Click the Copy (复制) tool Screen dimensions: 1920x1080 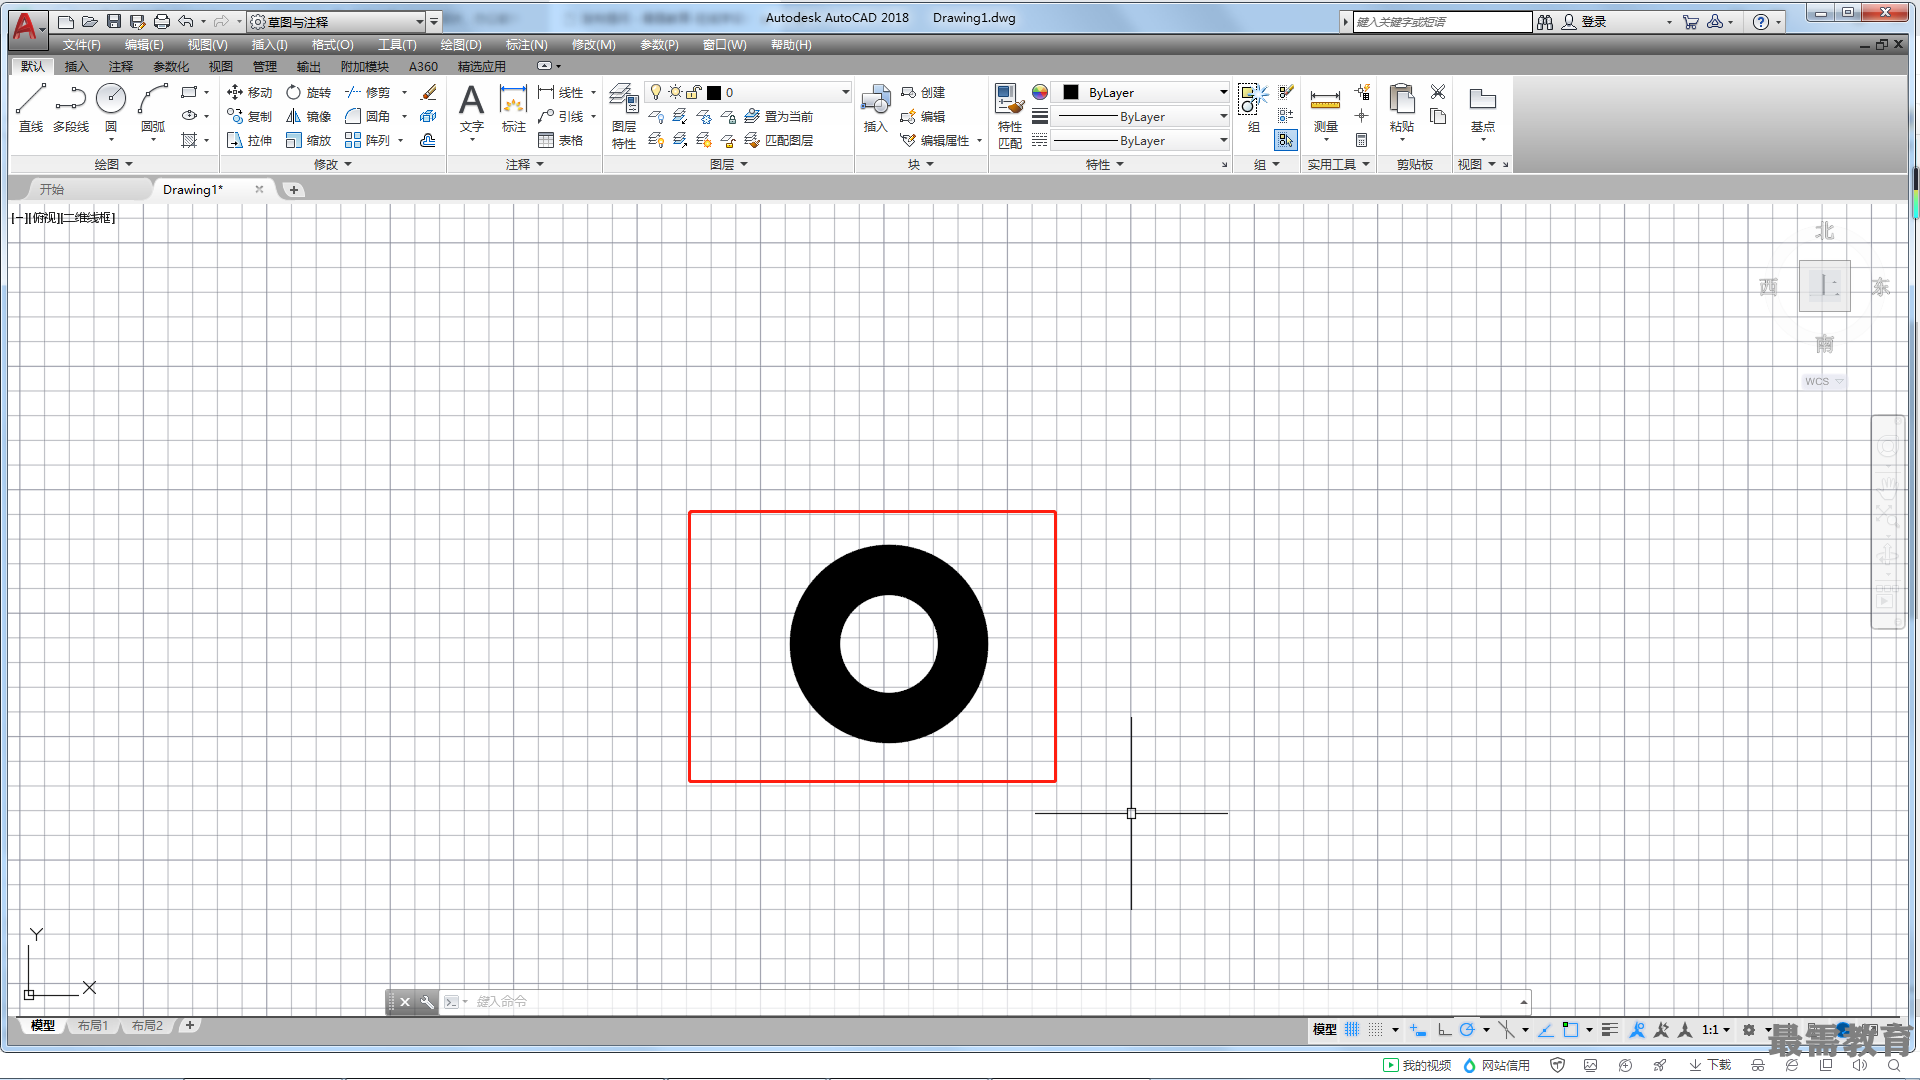[x=249, y=116]
